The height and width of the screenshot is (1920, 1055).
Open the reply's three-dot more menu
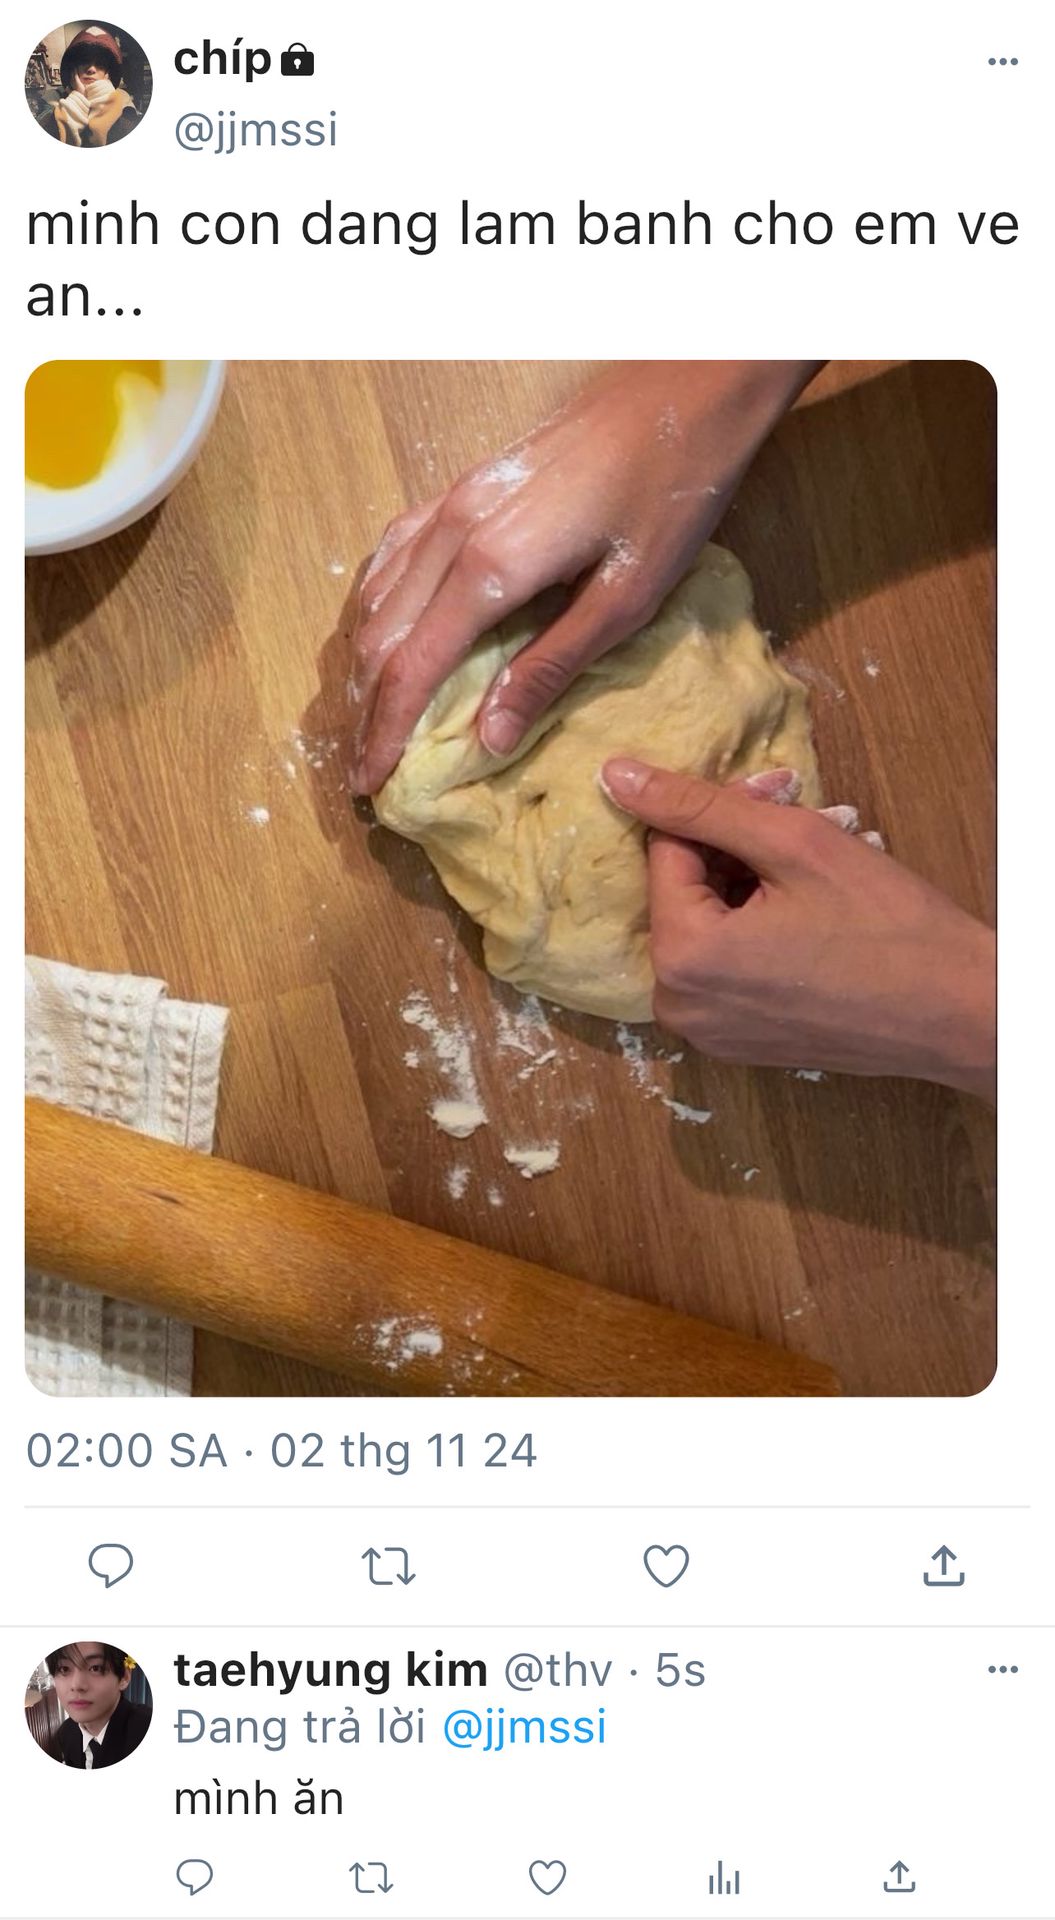point(1002,1669)
